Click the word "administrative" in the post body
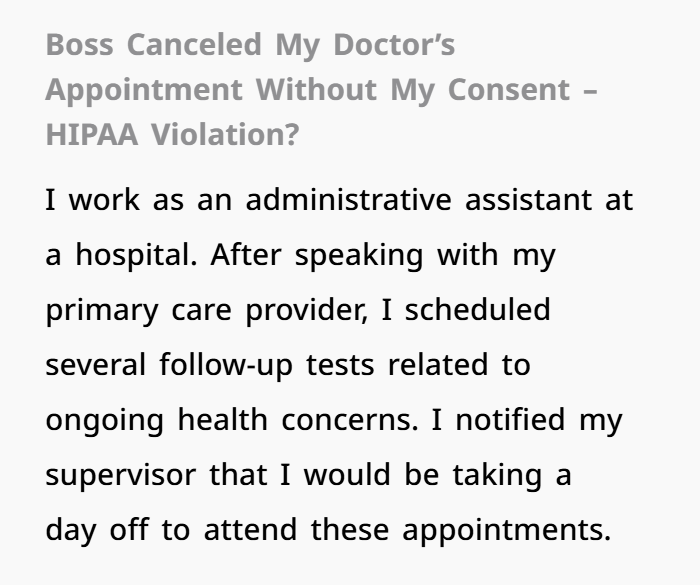 pos(349,200)
